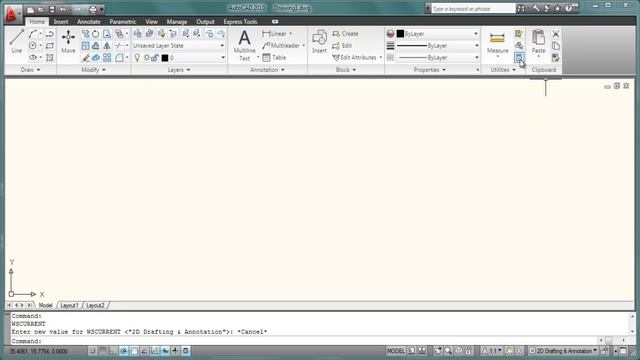Select the Array tool in Modify panel

[x=107, y=58]
